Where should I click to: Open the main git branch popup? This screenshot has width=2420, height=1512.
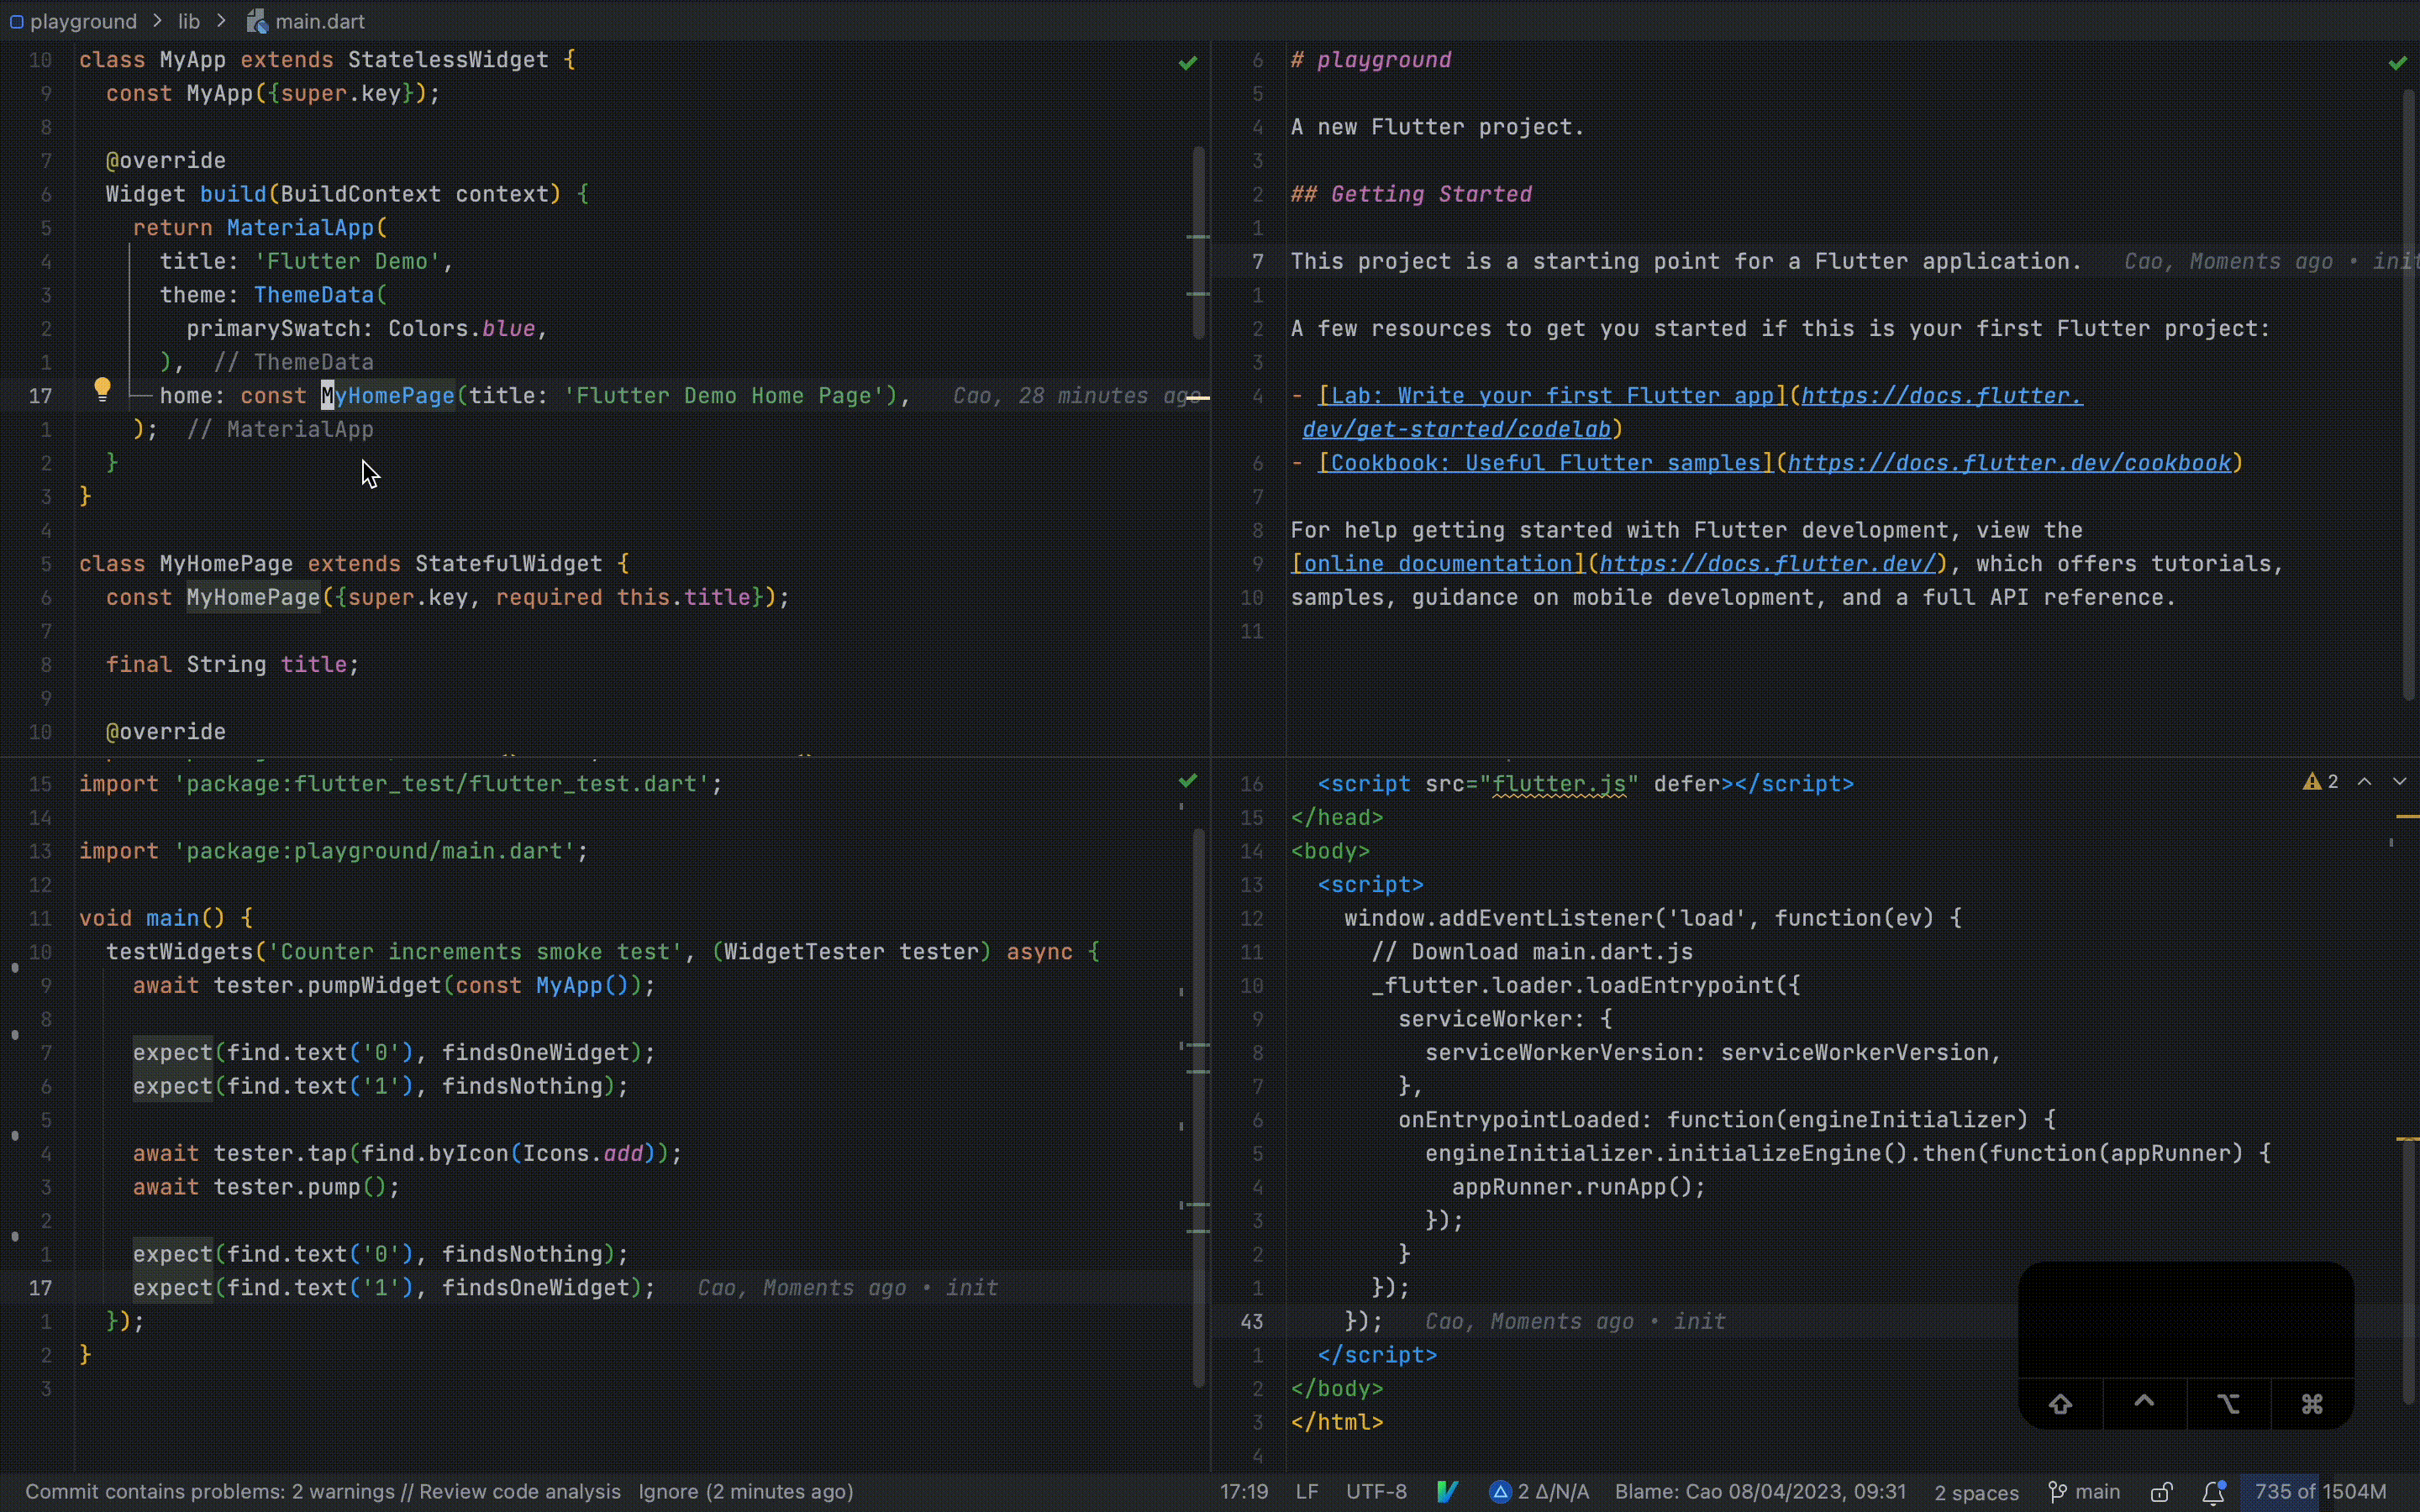tap(2084, 1492)
